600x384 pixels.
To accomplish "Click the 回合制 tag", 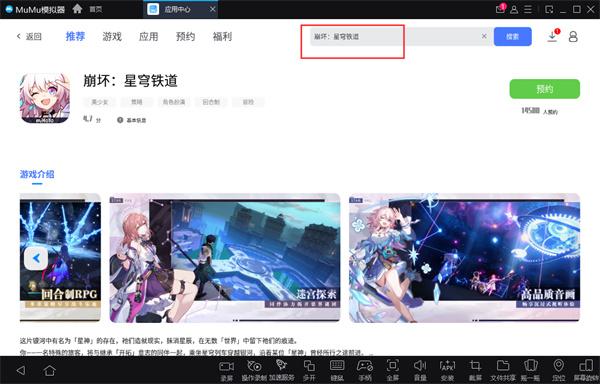I will tap(211, 102).
